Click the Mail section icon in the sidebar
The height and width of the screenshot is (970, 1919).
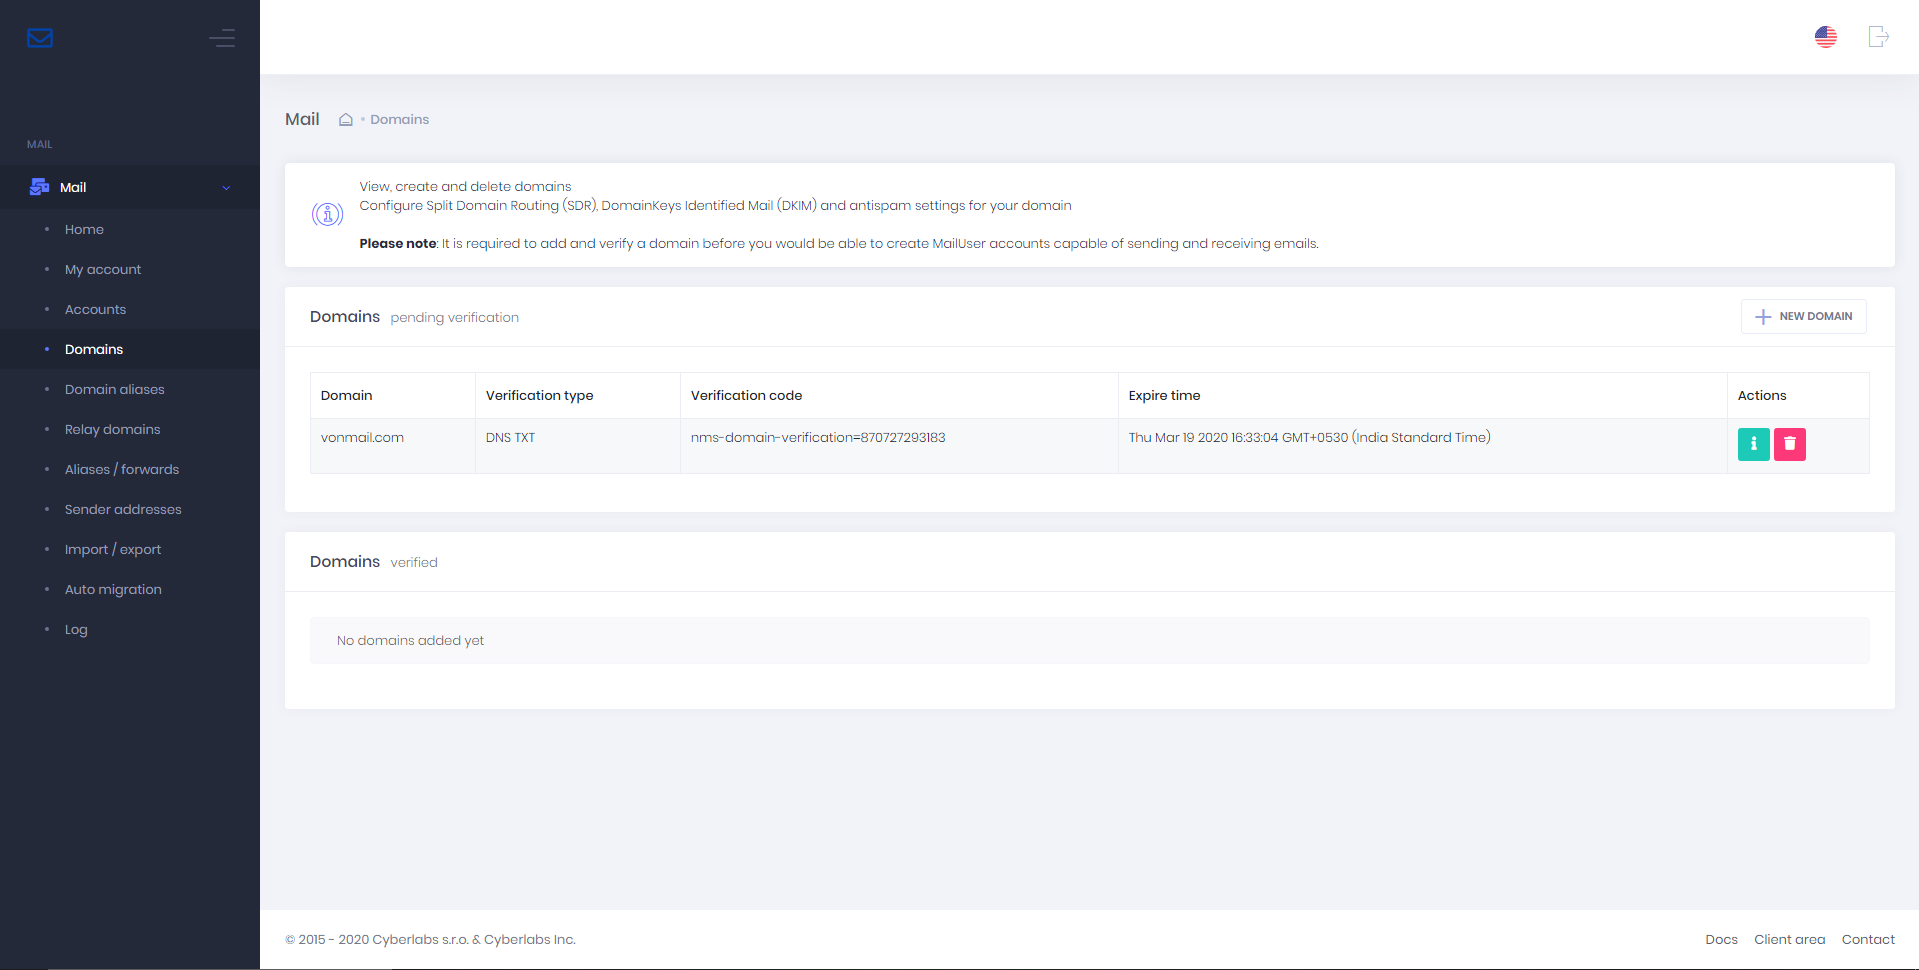(40, 187)
